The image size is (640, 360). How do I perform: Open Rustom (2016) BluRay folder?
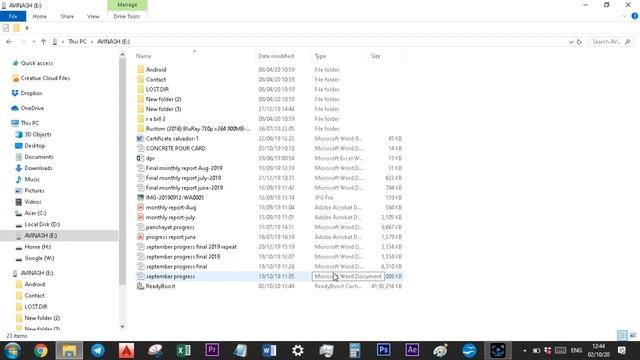pos(198,129)
